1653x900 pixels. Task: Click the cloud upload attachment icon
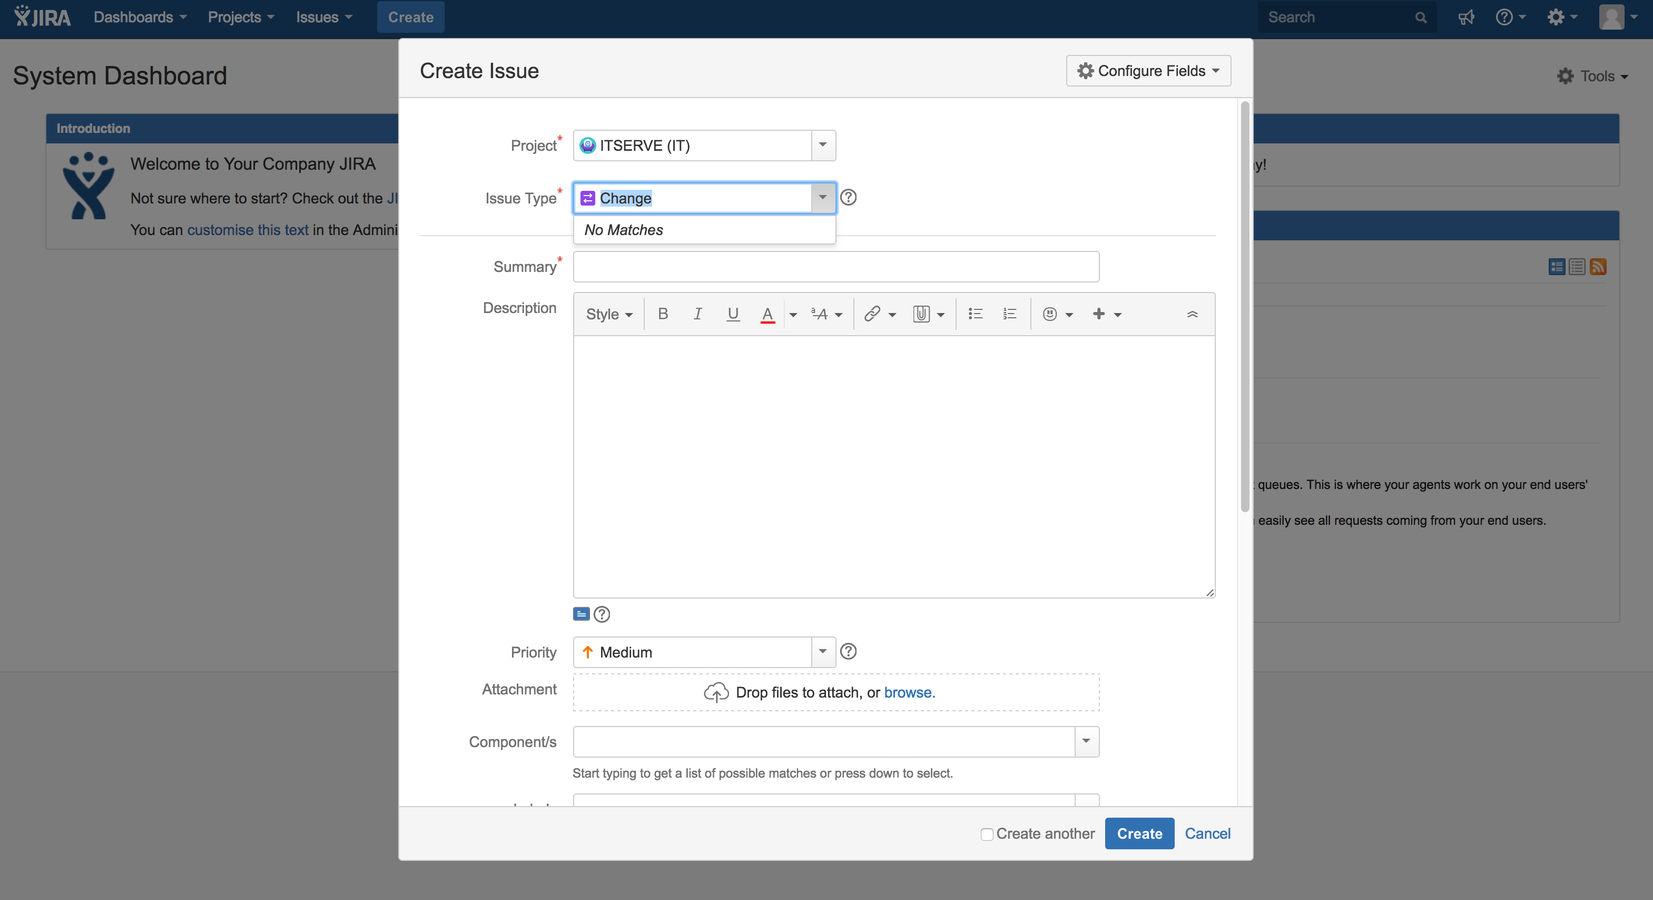pos(716,692)
